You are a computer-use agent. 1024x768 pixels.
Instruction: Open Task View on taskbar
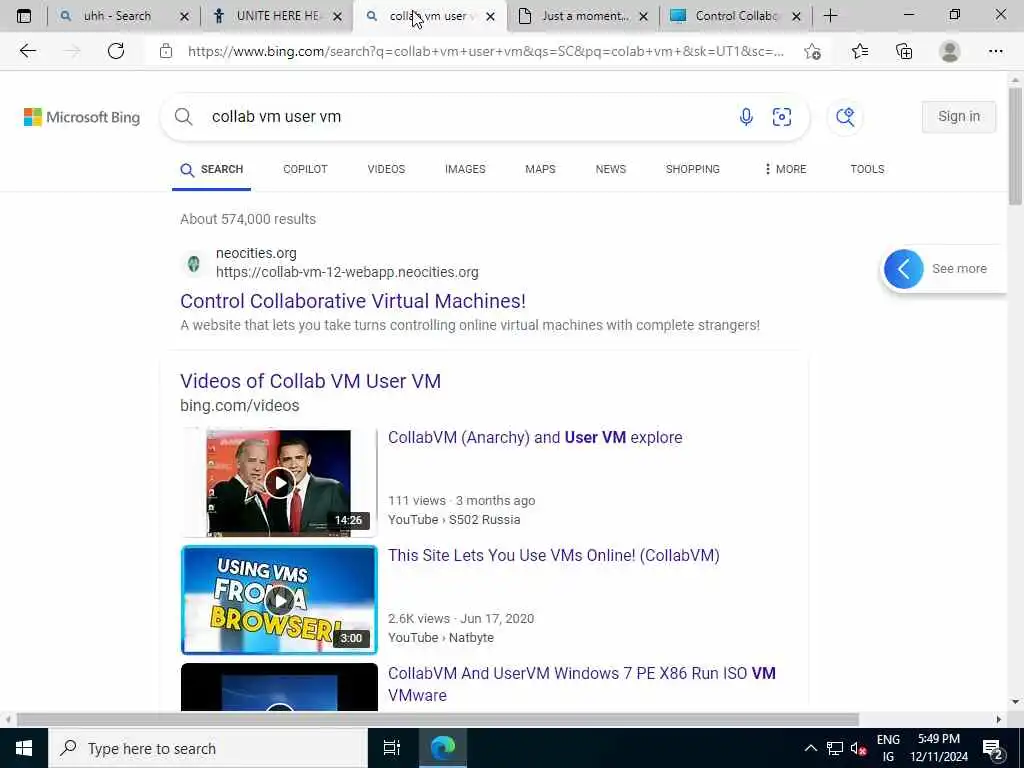click(x=391, y=748)
